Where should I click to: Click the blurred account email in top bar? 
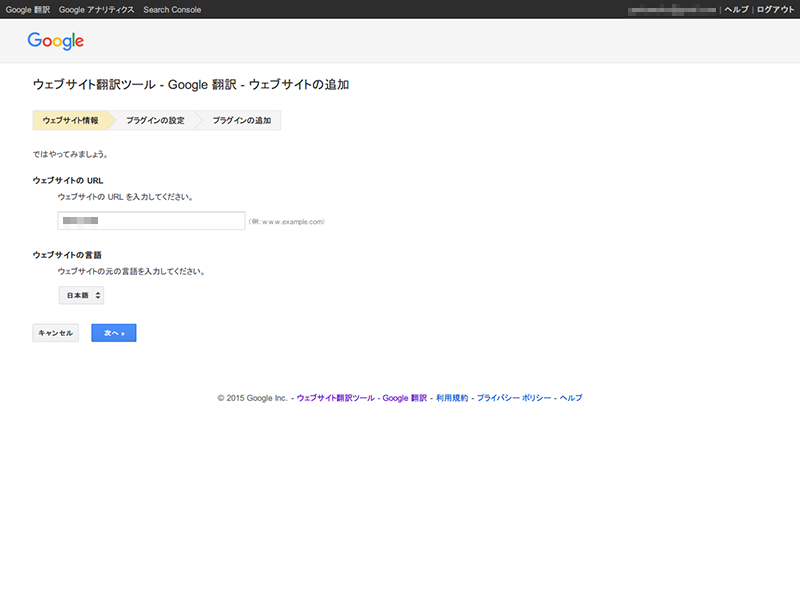click(x=671, y=10)
